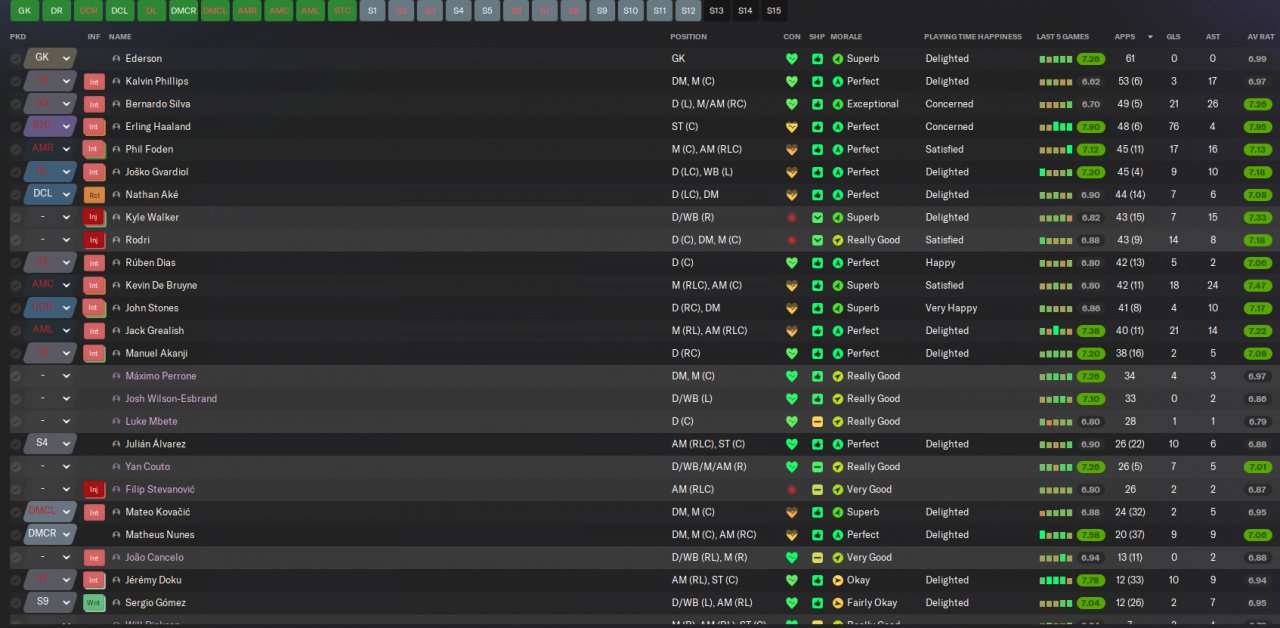Image resolution: width=1280 pixels, height=628 pixels.
Task: Open Erling Haaland's player profile
Action: point(158,127)
